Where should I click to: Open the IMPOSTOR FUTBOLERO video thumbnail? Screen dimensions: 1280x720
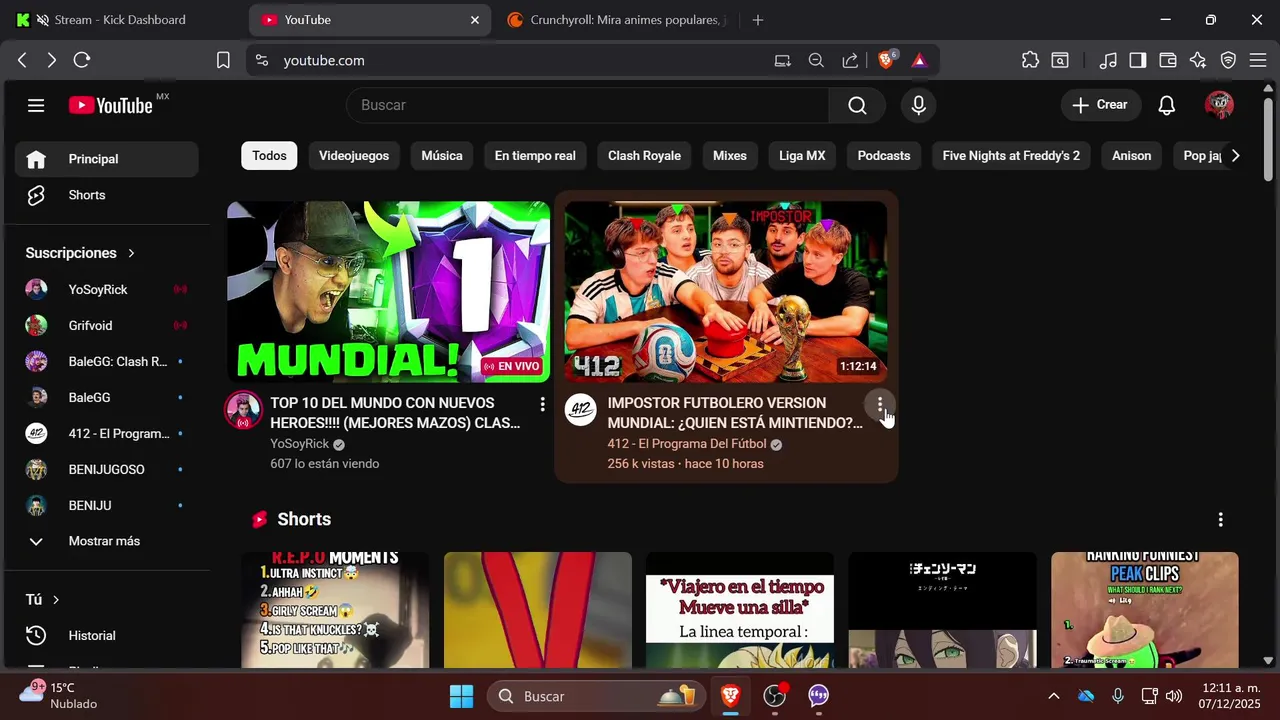coord(725,292)
